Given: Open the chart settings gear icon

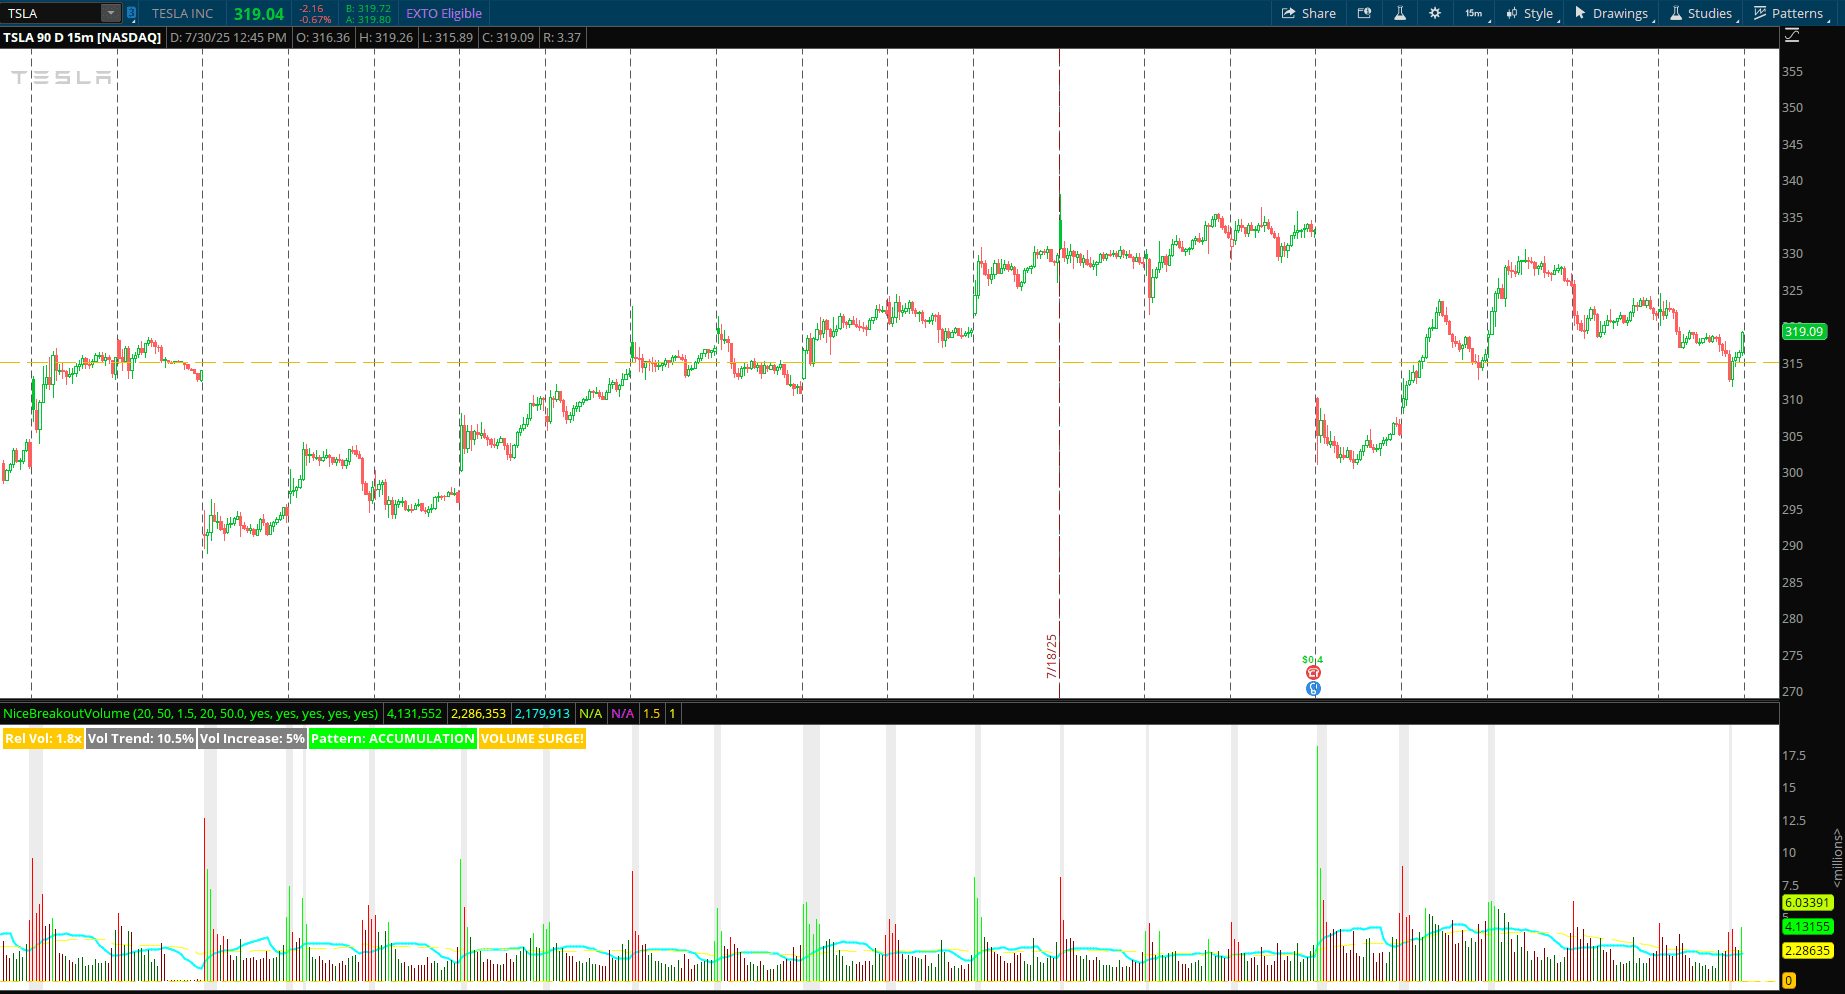Looking at the screenshot, I should pos(1435,13).
